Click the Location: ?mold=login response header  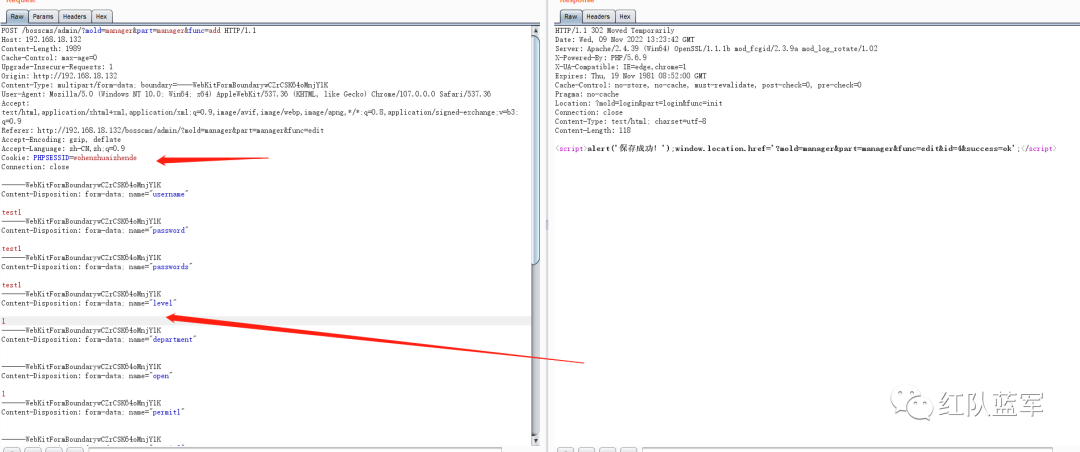point(638,103)
